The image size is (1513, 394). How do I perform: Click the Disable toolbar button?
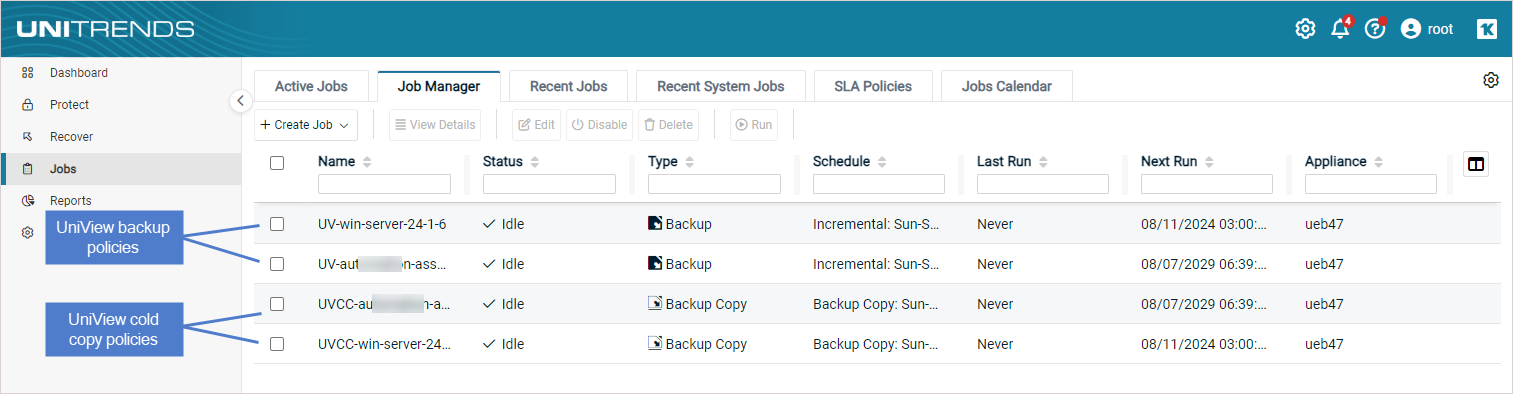[x=600, y=125]
